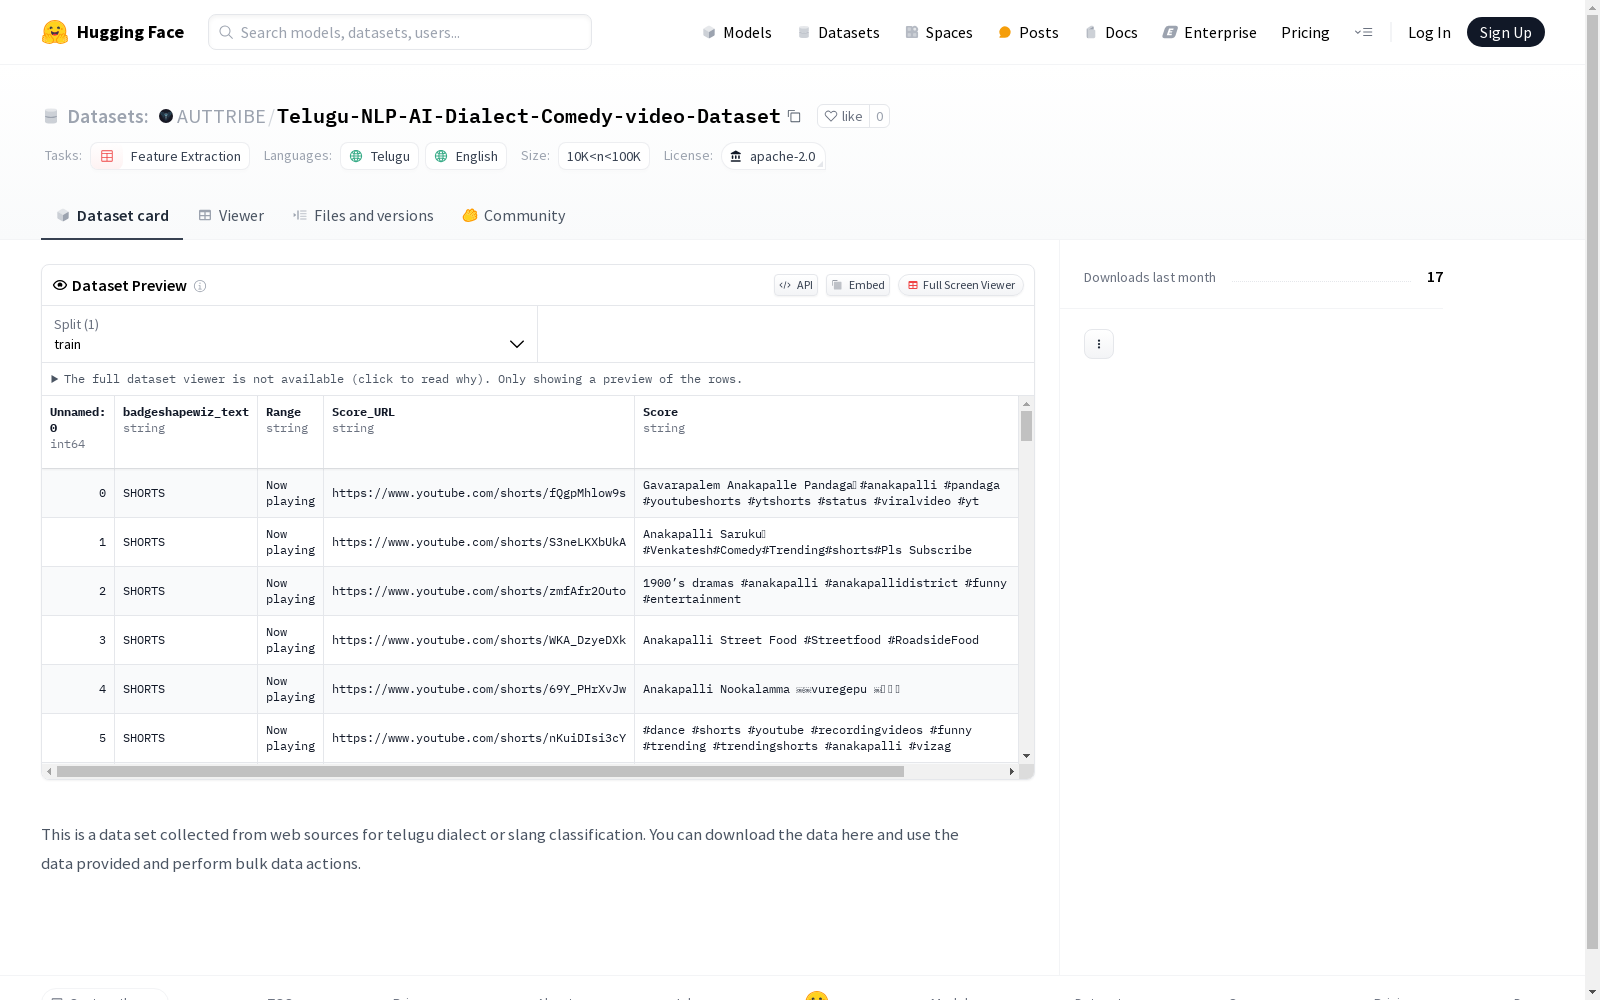The image size is (1600, 1000).
Task: Click the preview table vertical scrollbar
Action: point(1026,426)
